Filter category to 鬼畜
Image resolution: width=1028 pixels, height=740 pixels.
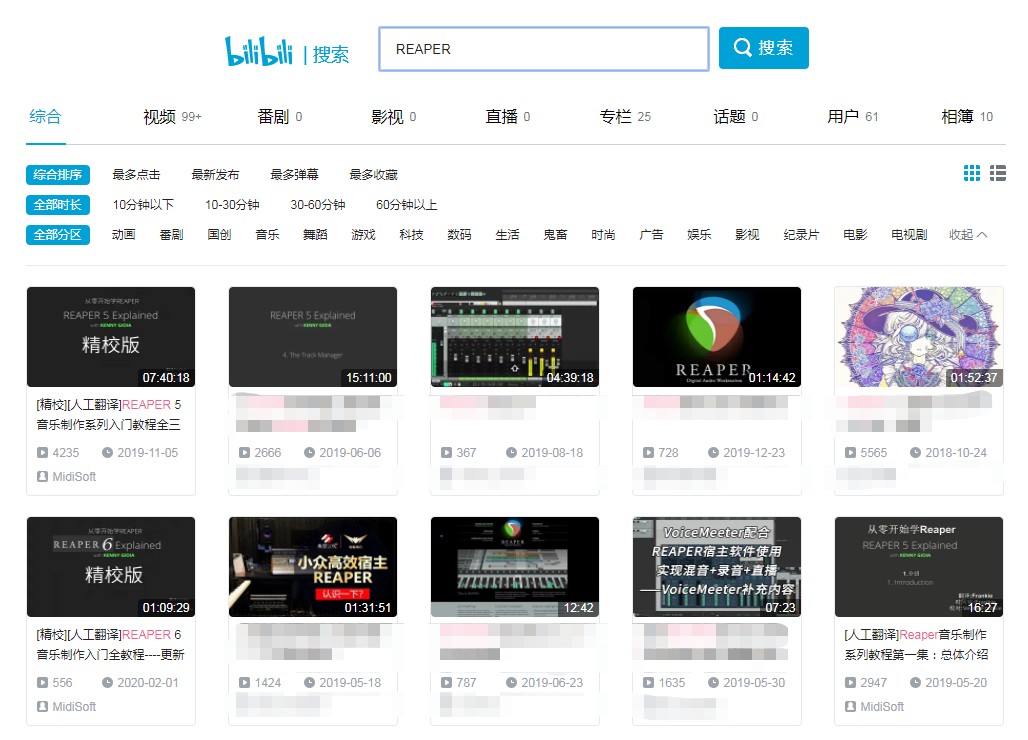click(x=555, y=235)
